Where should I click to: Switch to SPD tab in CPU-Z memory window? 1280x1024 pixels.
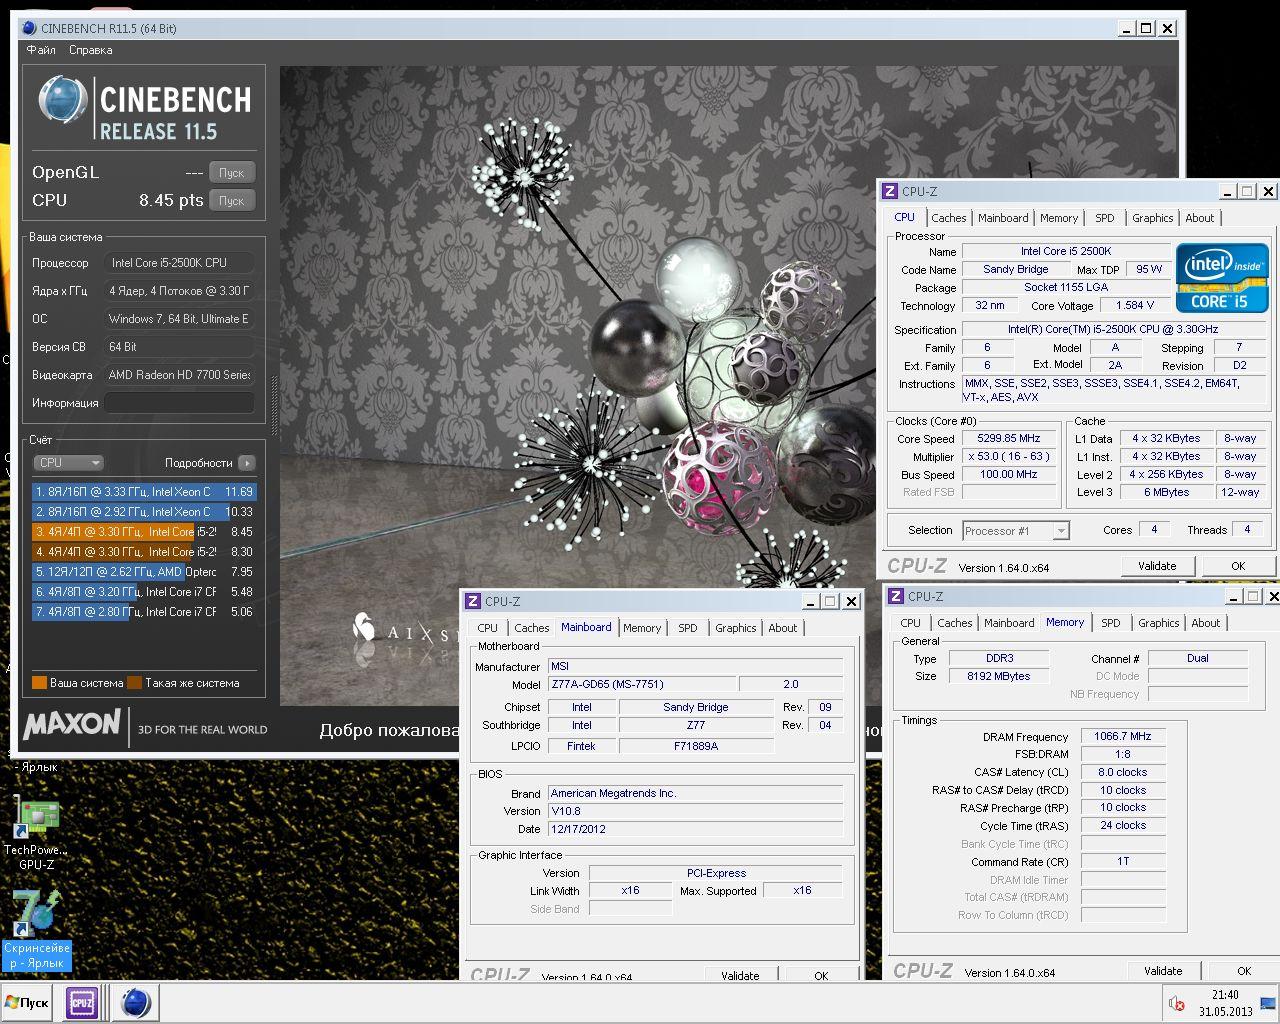(1111, 623)
